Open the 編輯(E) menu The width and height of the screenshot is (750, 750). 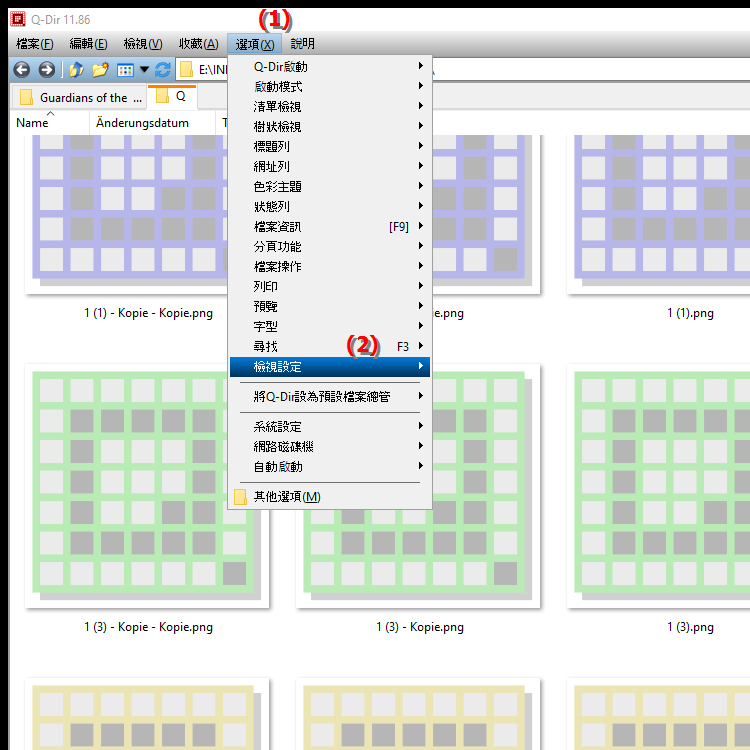(x=88, y=44)
